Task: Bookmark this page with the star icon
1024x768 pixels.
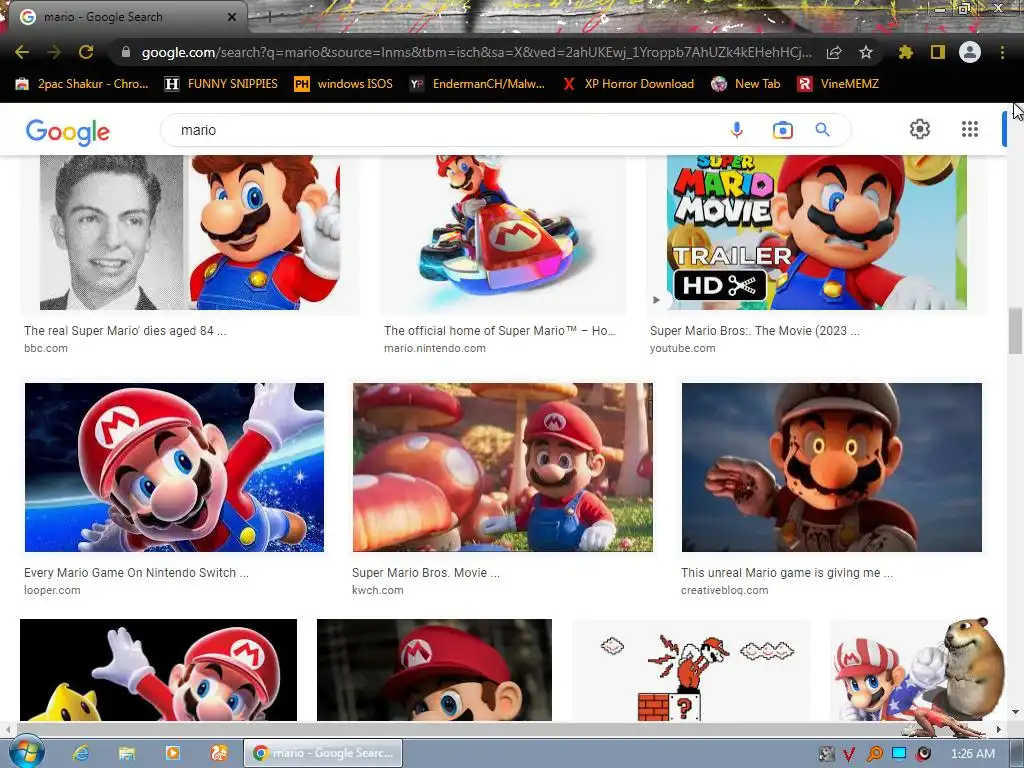Action: (866, 52)
